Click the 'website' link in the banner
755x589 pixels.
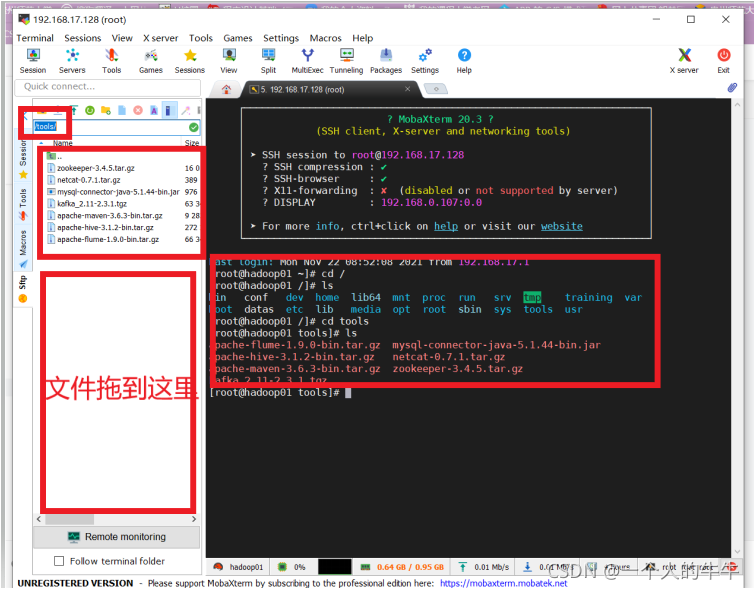(x=561, y=226)
